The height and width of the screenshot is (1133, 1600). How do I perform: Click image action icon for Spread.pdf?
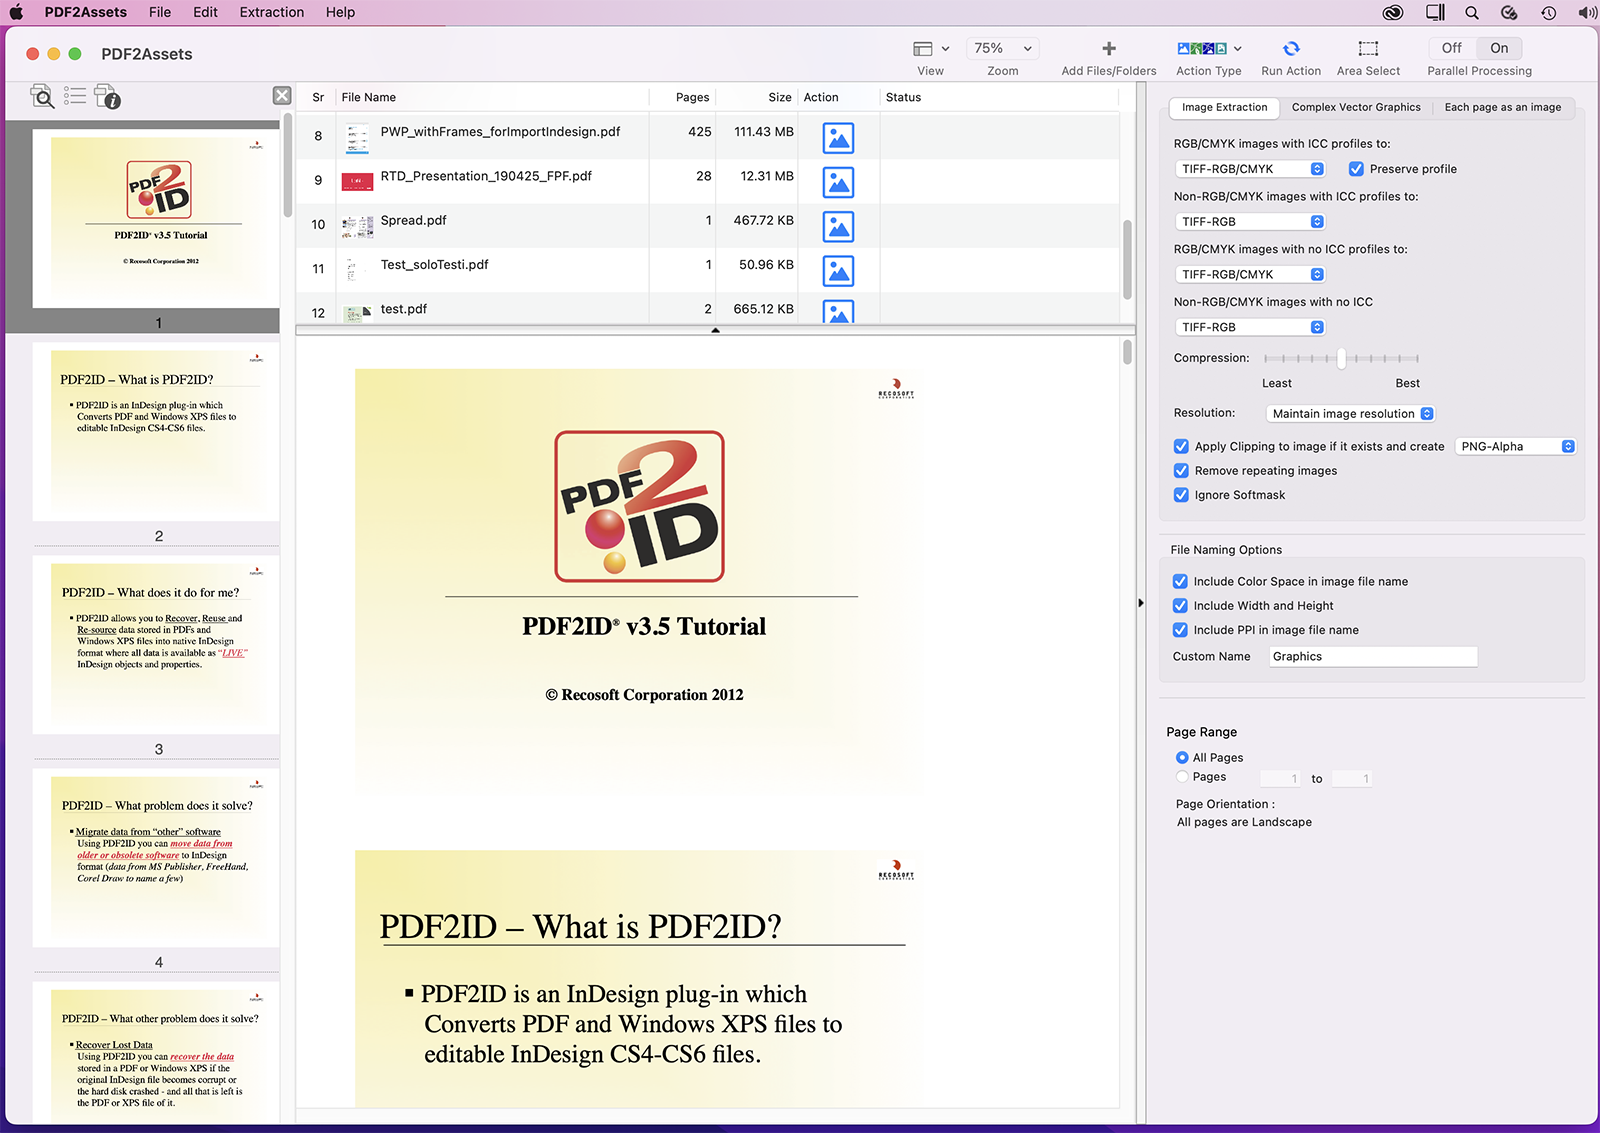pyautogui.click(x=838, y=226)
